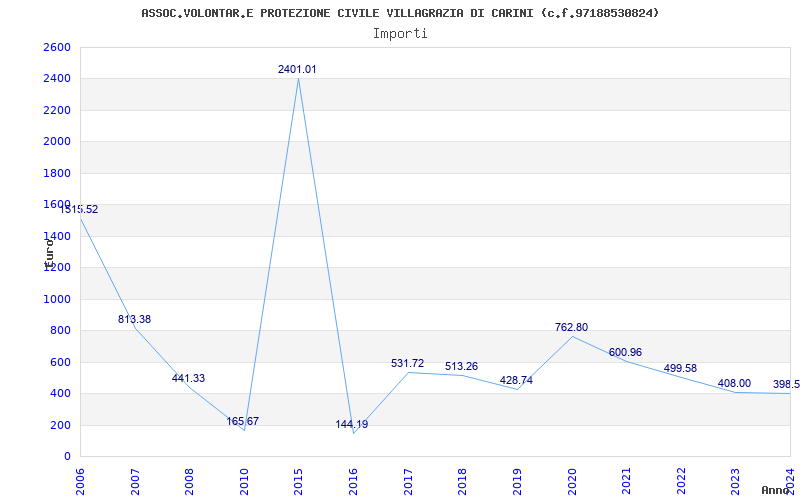Image resolution: width=800 pixels, height=500 pixels.
Task: Click the 2600 y-axis tick label
Action: (57, 47)
